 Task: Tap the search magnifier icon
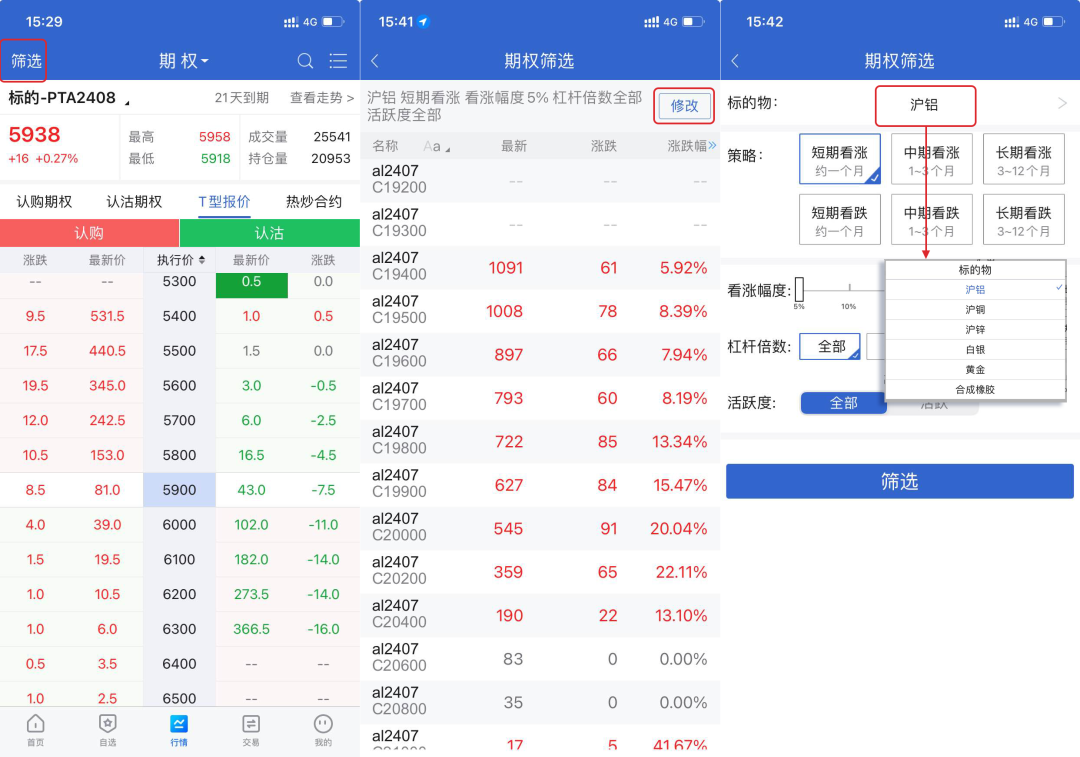click(306, 61)
